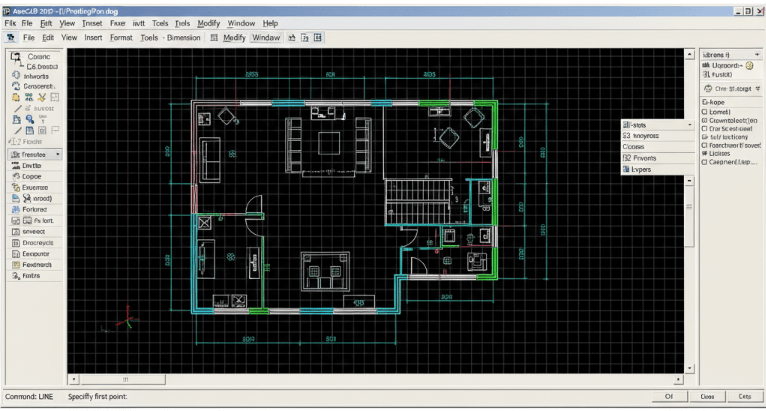Click the Dnvtte list icon

16,166
